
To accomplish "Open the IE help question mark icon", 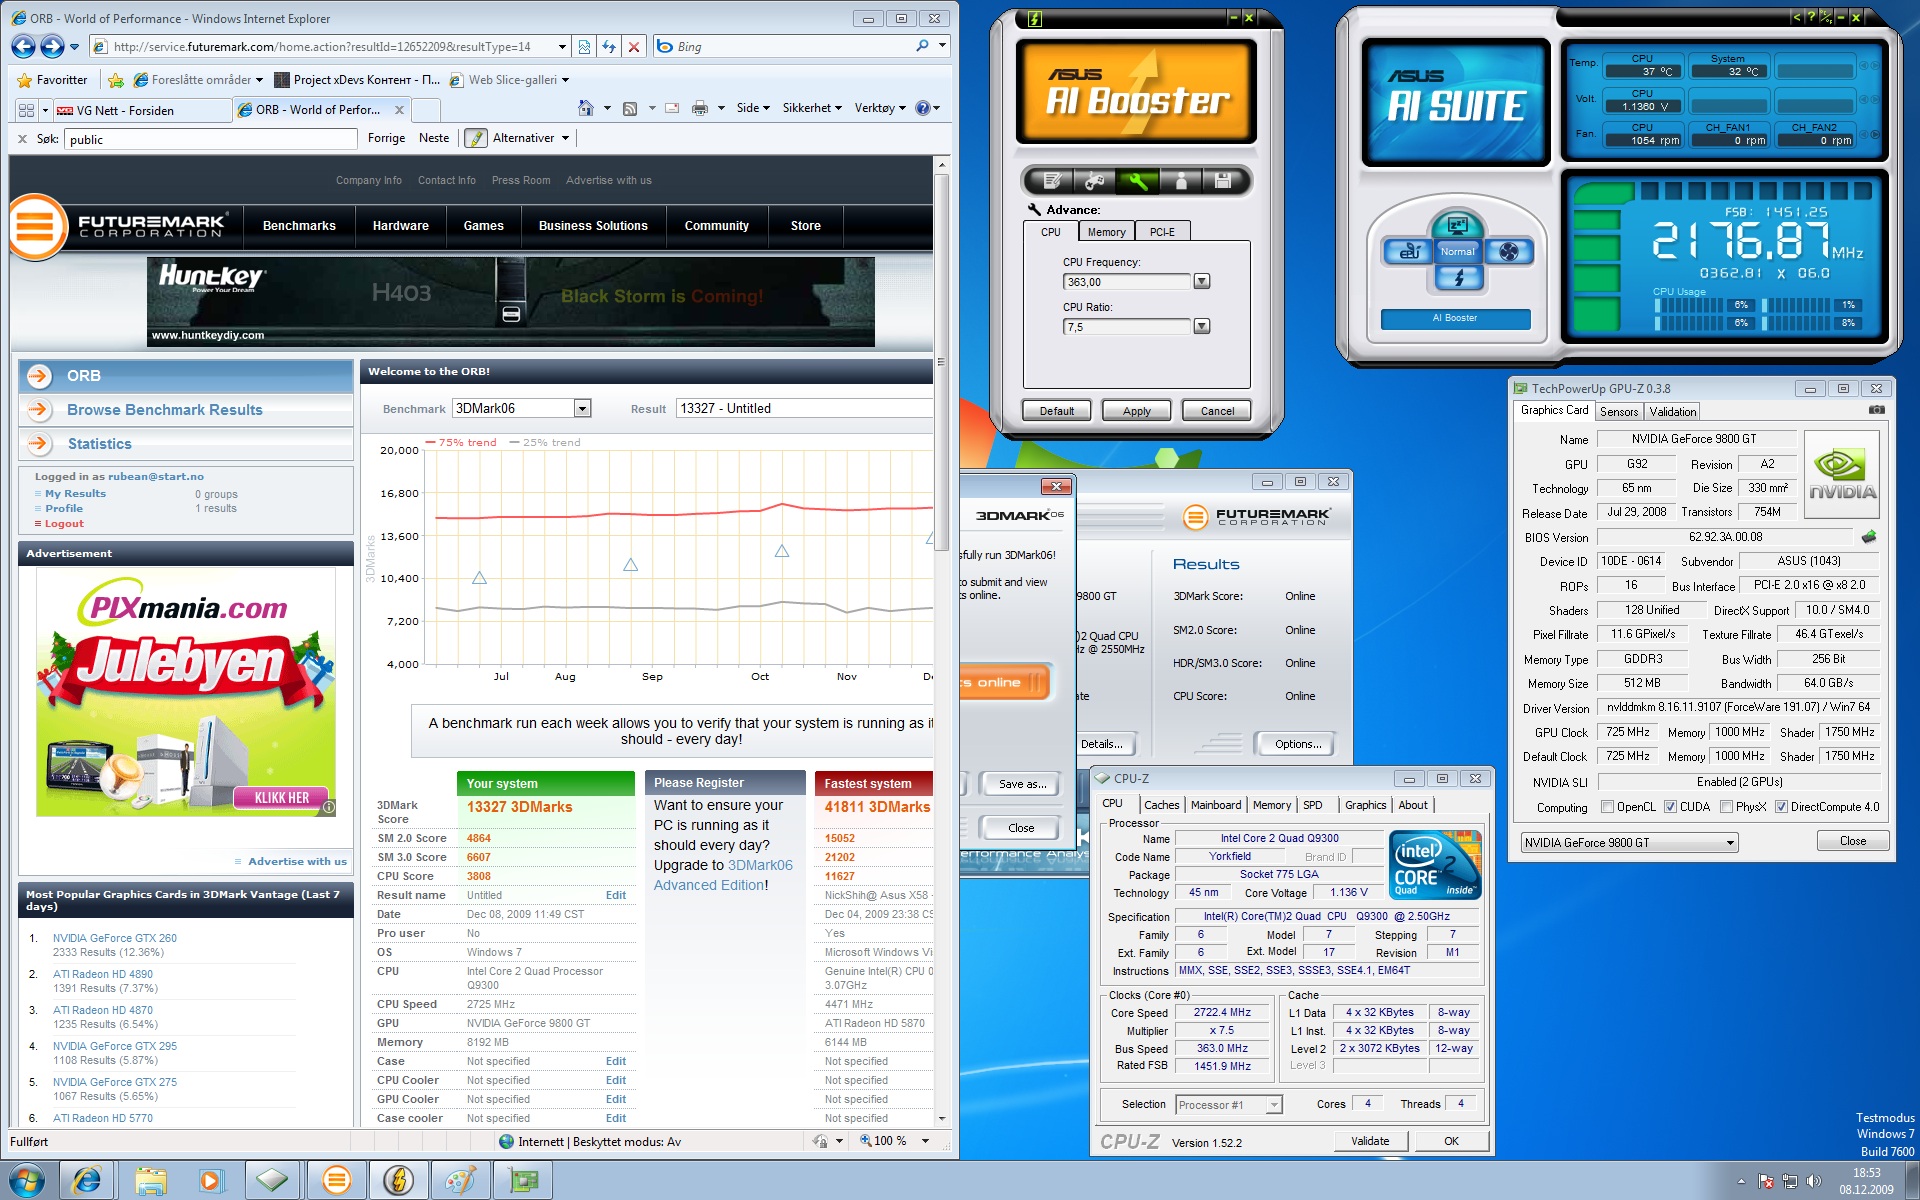I will (922, 108).
